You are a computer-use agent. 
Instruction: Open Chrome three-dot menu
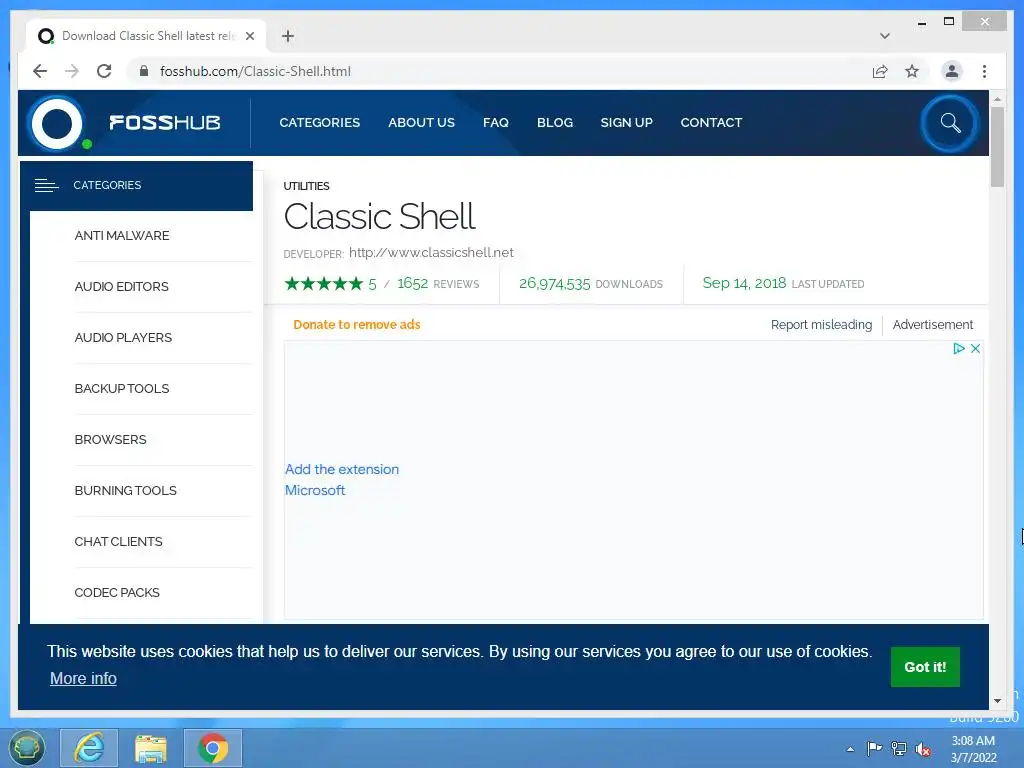pos(984,71)
